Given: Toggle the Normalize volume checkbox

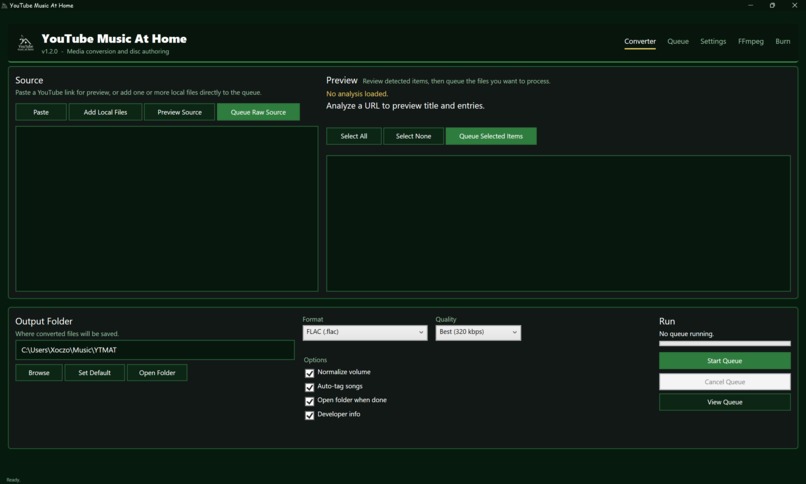Looking at the screenshot, I should (x=309, y=373).
